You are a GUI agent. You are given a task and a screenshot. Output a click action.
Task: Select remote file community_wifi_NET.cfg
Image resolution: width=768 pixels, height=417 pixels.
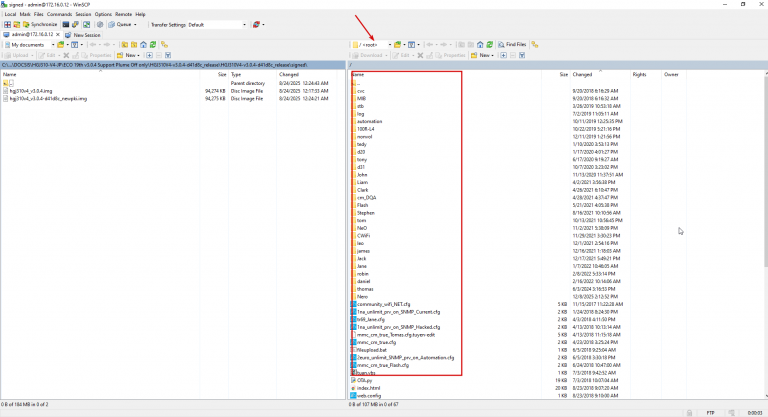(384, 304)
